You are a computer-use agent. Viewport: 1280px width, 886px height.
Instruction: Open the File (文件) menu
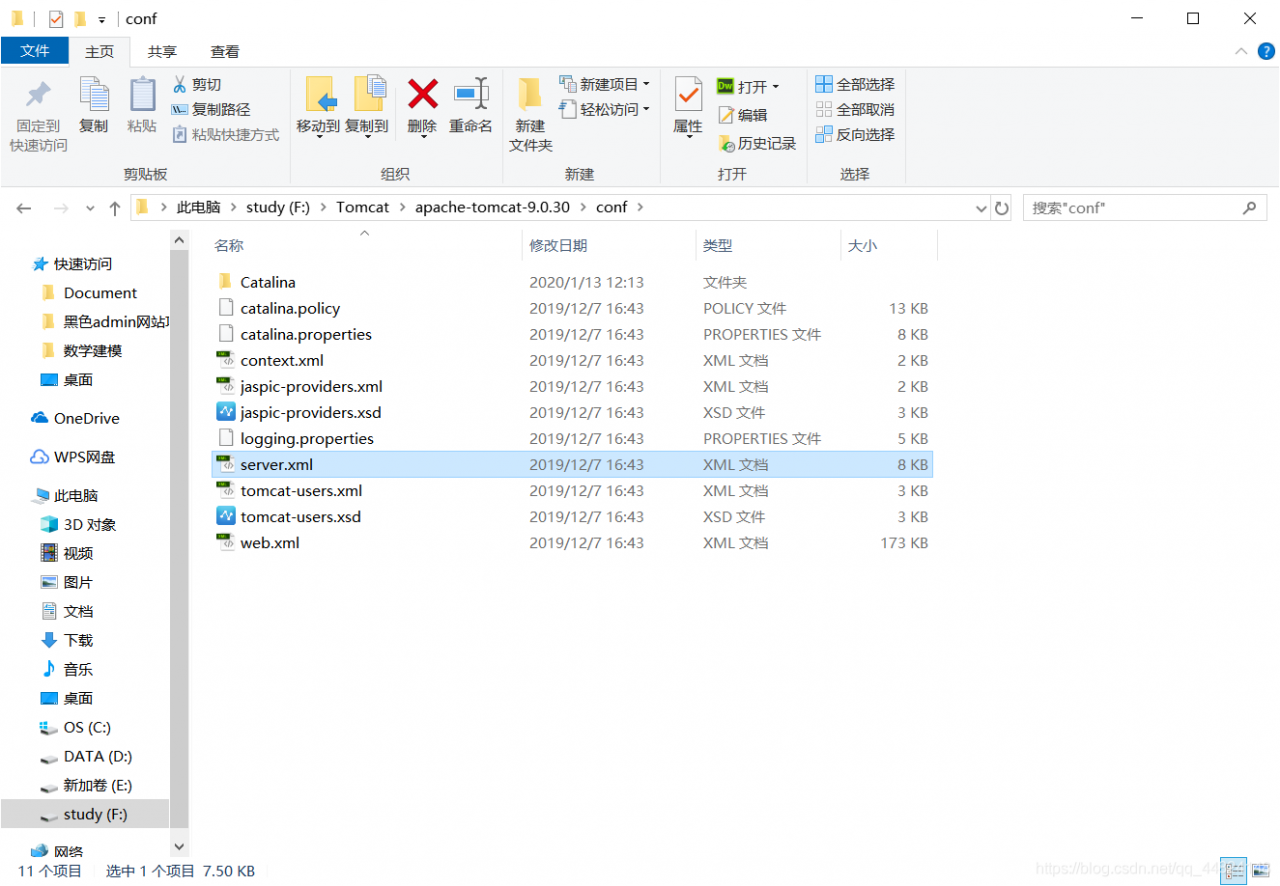35,51
